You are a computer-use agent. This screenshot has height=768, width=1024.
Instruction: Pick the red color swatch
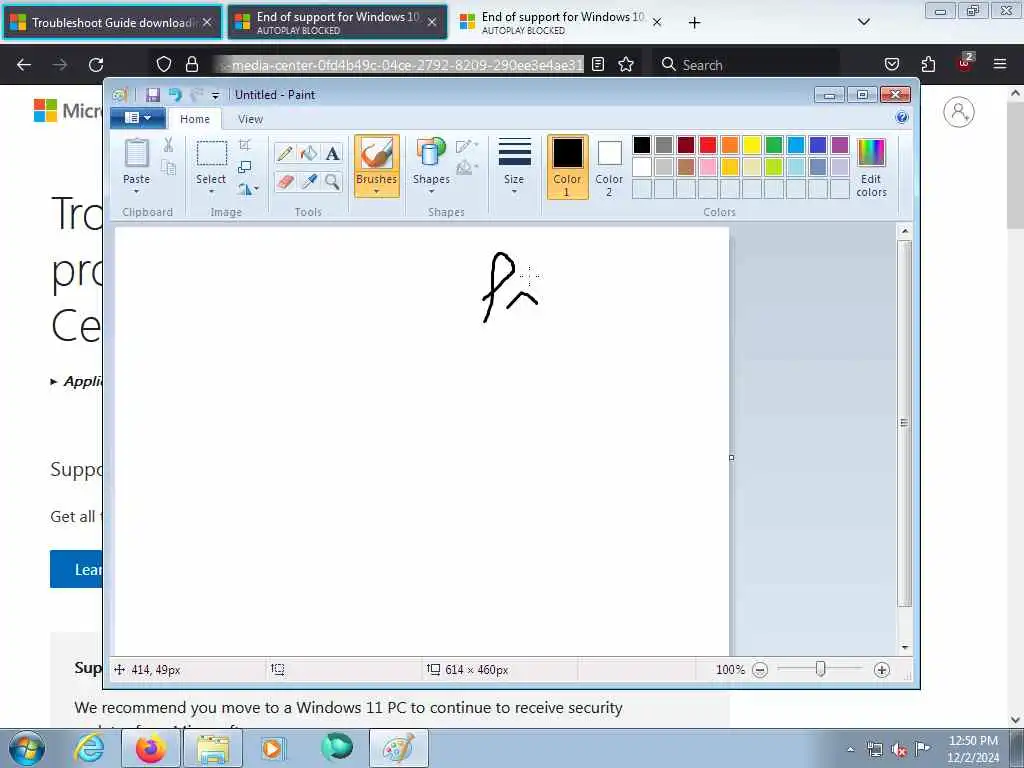click(x=707, y=145)
